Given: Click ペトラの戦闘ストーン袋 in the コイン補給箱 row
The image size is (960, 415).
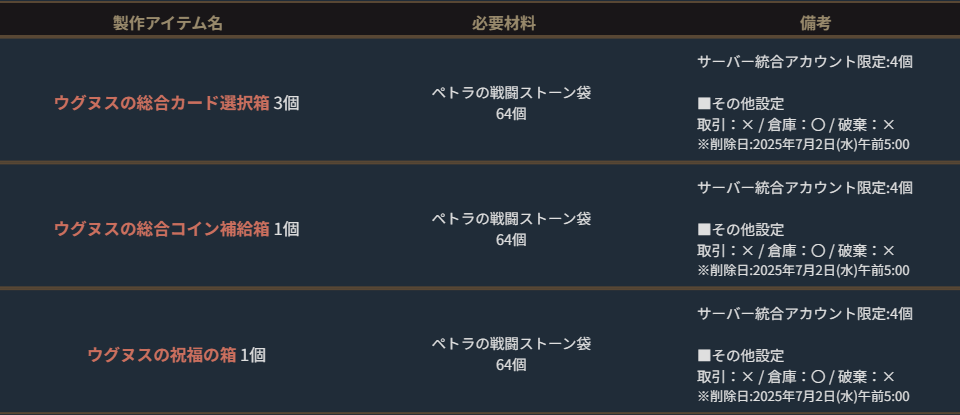Looking at the screenshot, I should tap(511, 218).
